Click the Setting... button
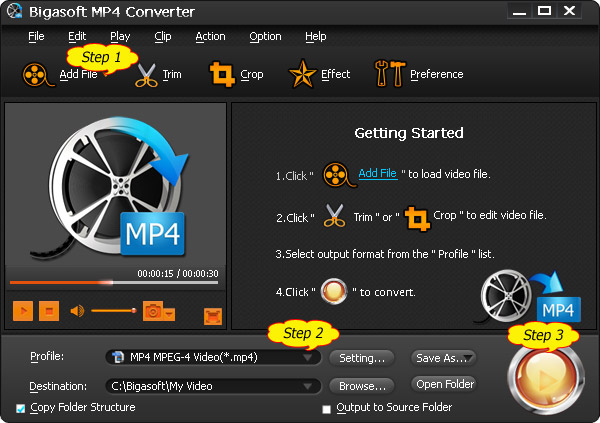 (362, 358)
